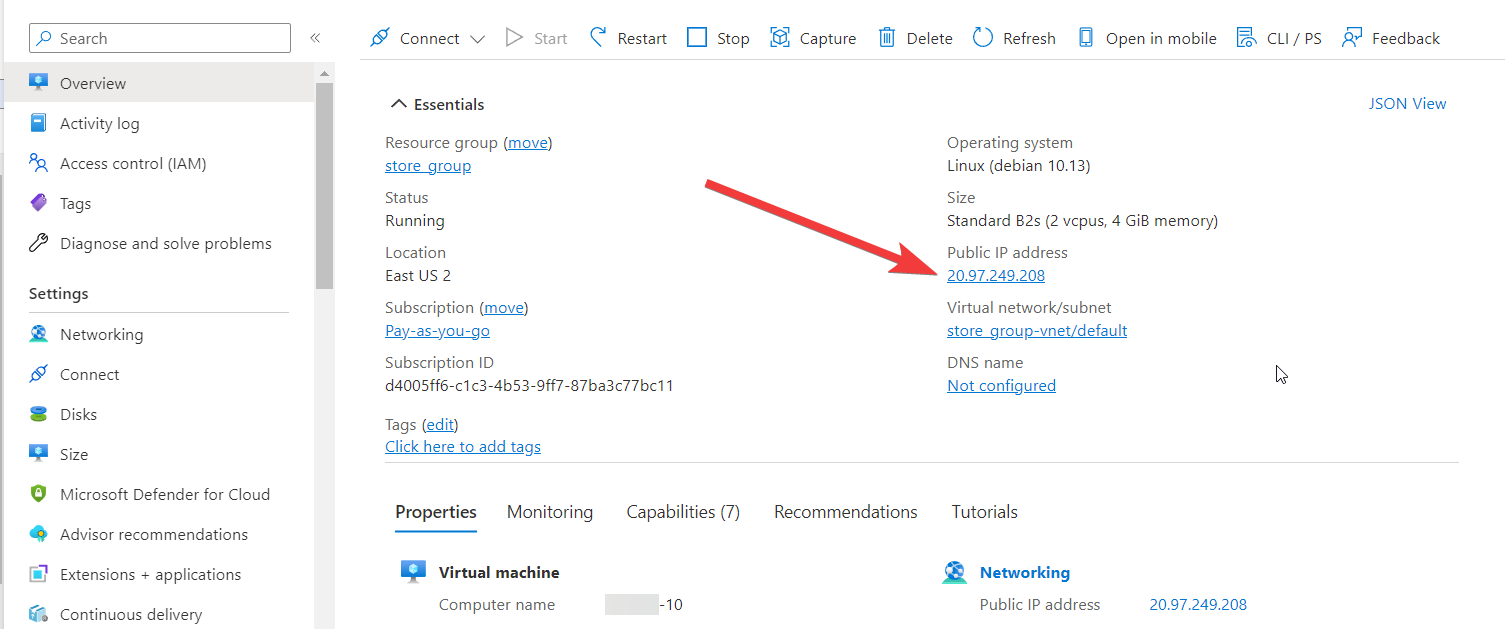The height and width of the screenshot is (629, 1506).
Task: Refresh the VM overview
Action: pos(1013,37)
